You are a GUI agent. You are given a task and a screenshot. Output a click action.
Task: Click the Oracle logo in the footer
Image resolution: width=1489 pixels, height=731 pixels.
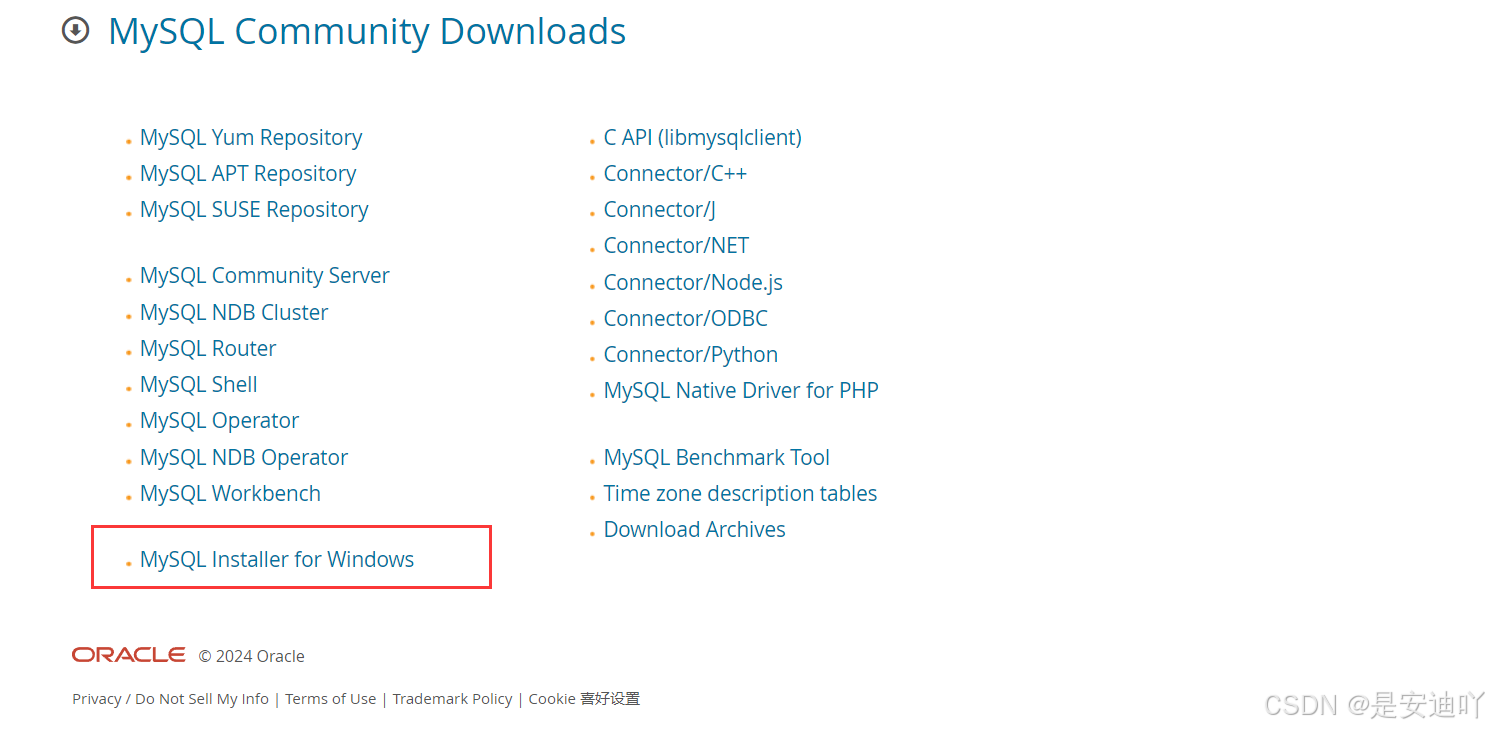point(128,655)
